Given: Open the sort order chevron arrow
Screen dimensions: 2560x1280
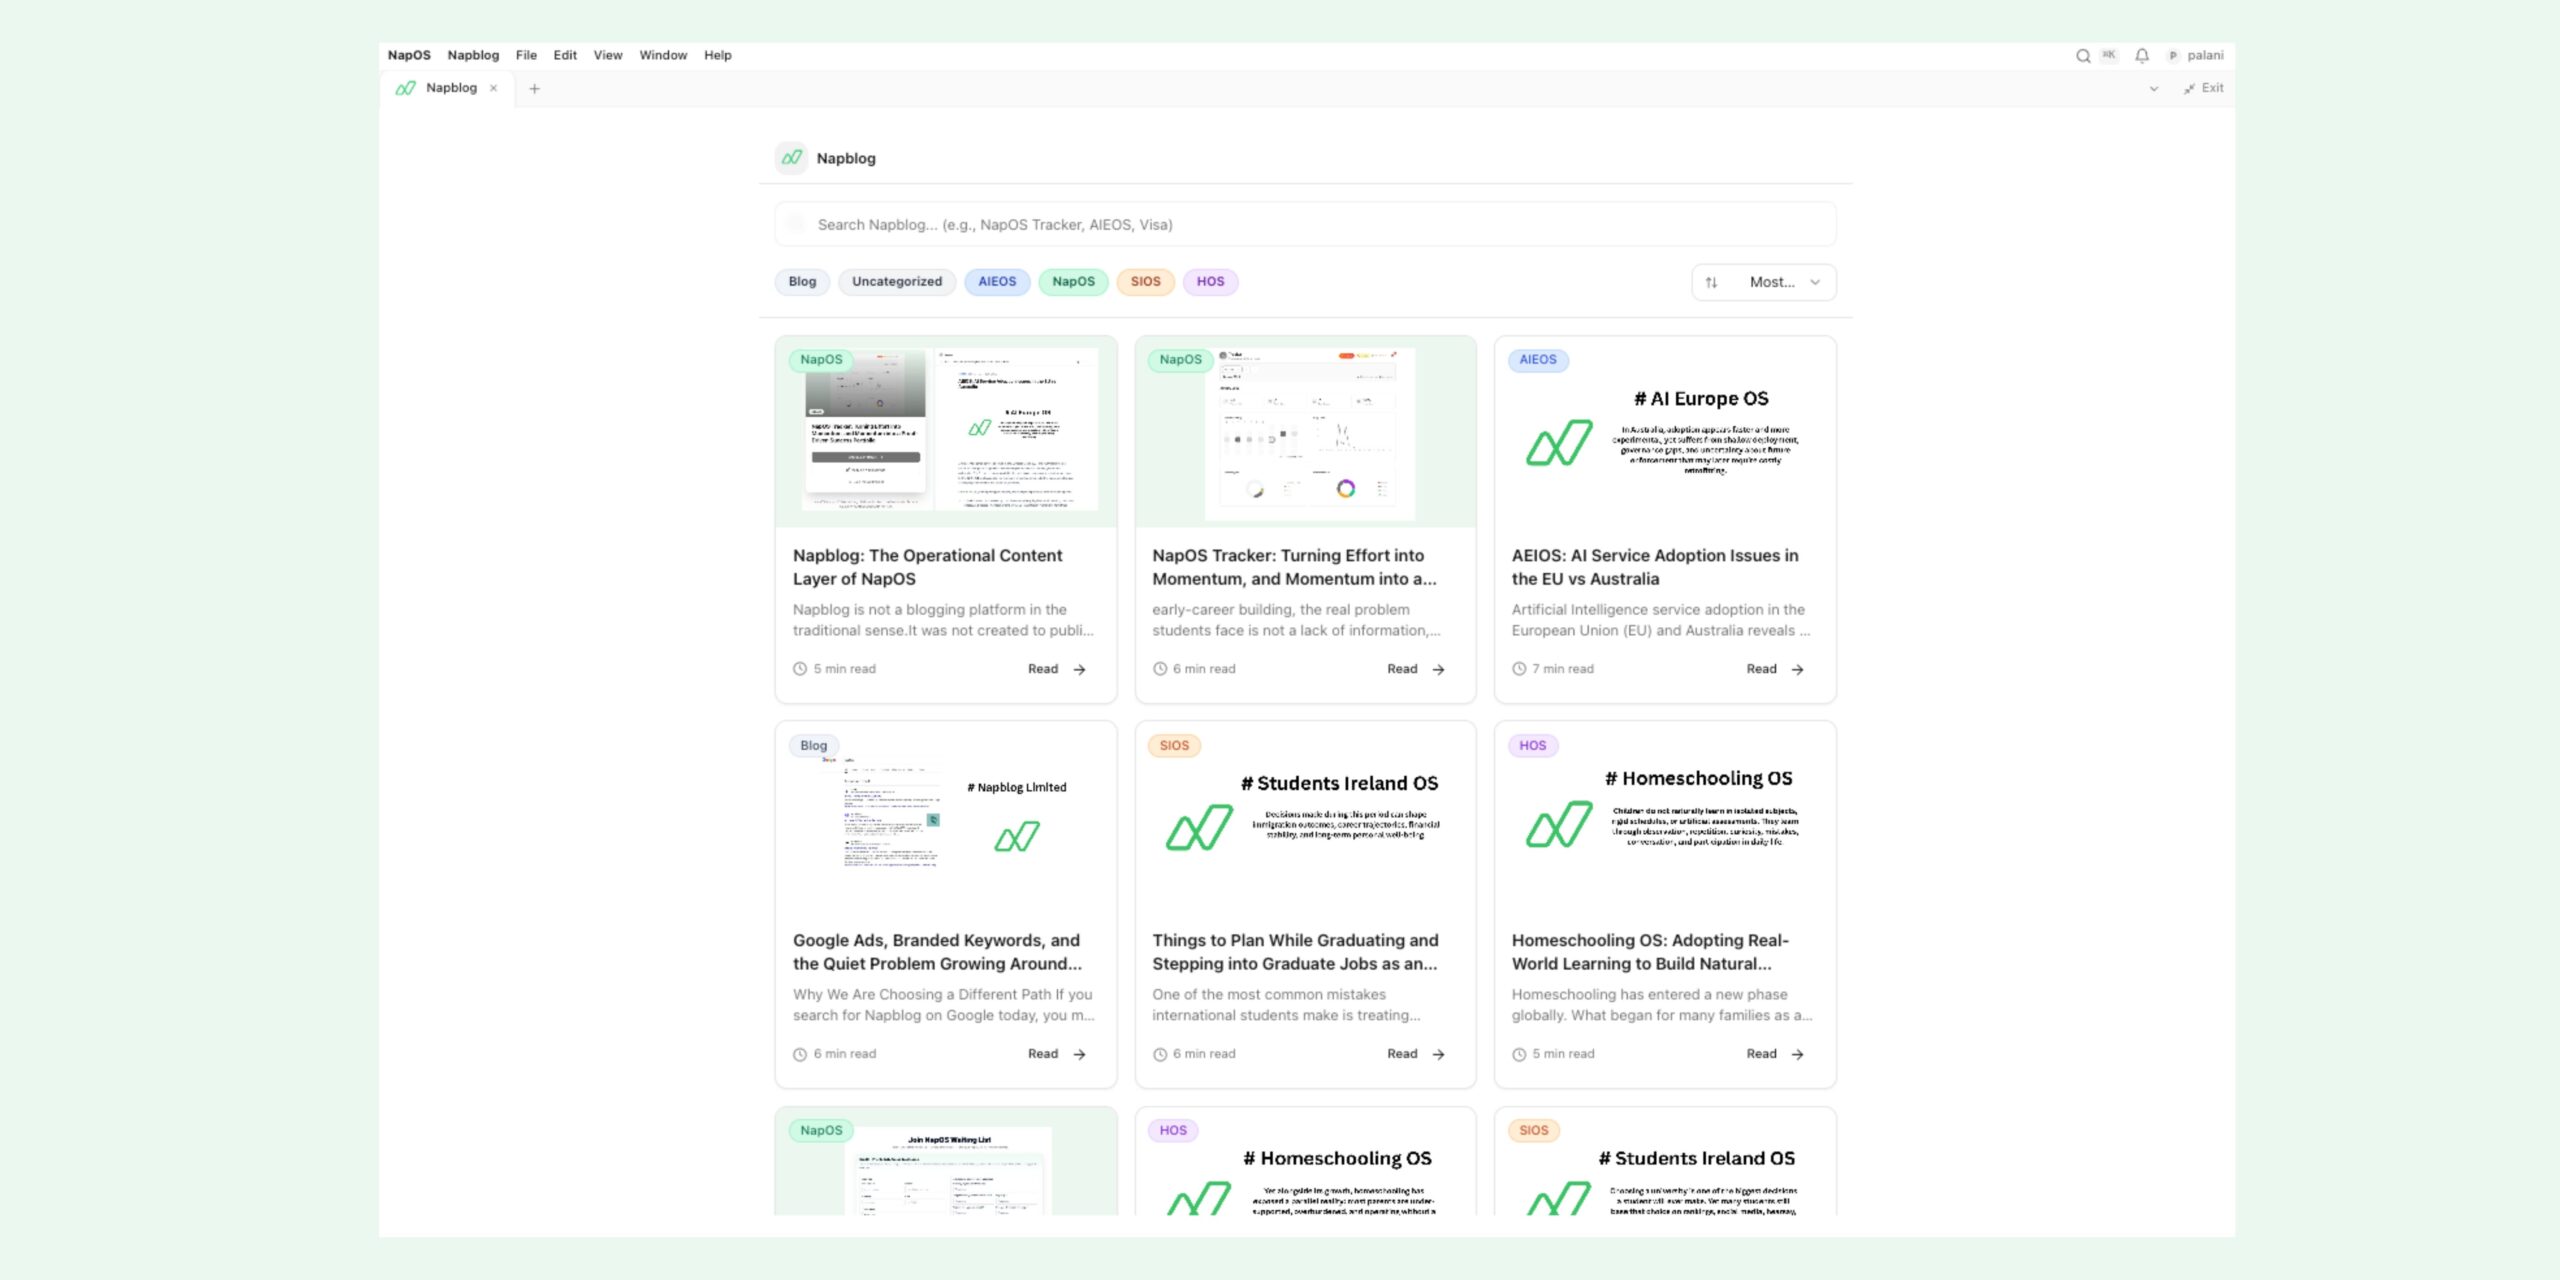Looking at the screenshot, I should pyautogui.click(x=1816, y=282).
